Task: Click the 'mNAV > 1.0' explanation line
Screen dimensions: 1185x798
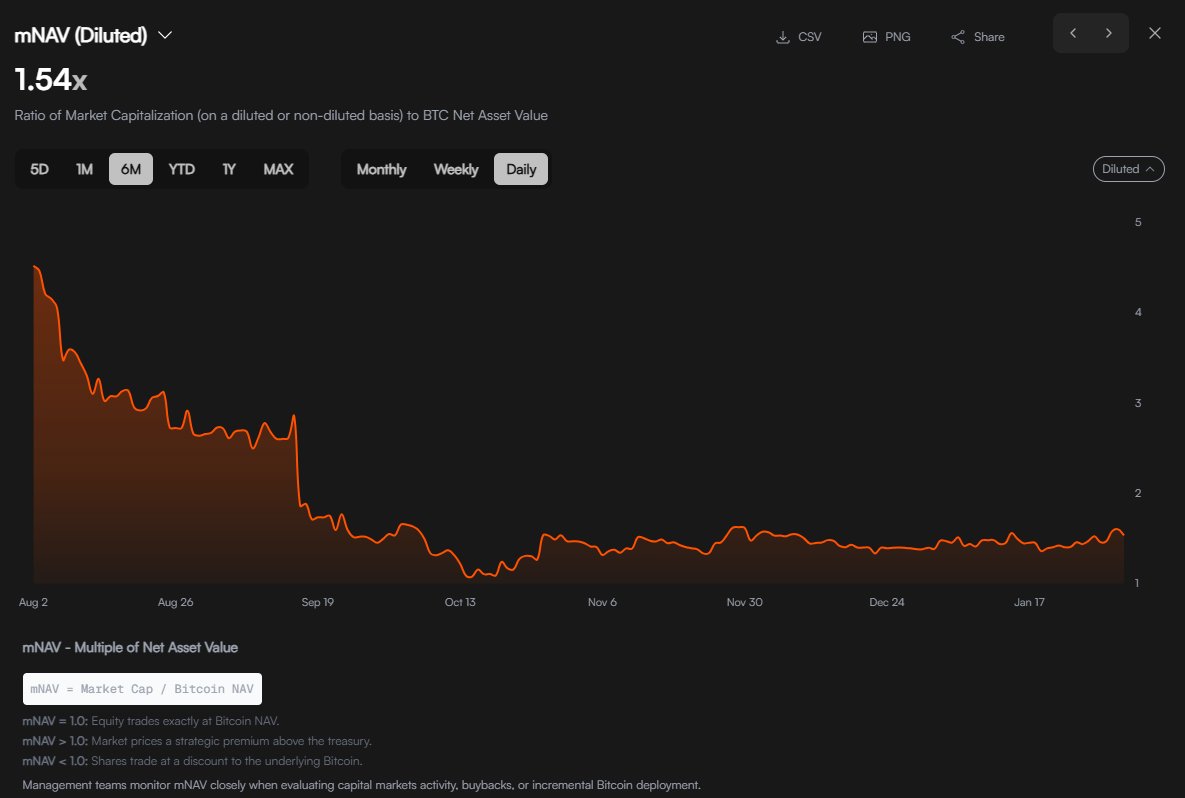Action: [x=196, y=741]
